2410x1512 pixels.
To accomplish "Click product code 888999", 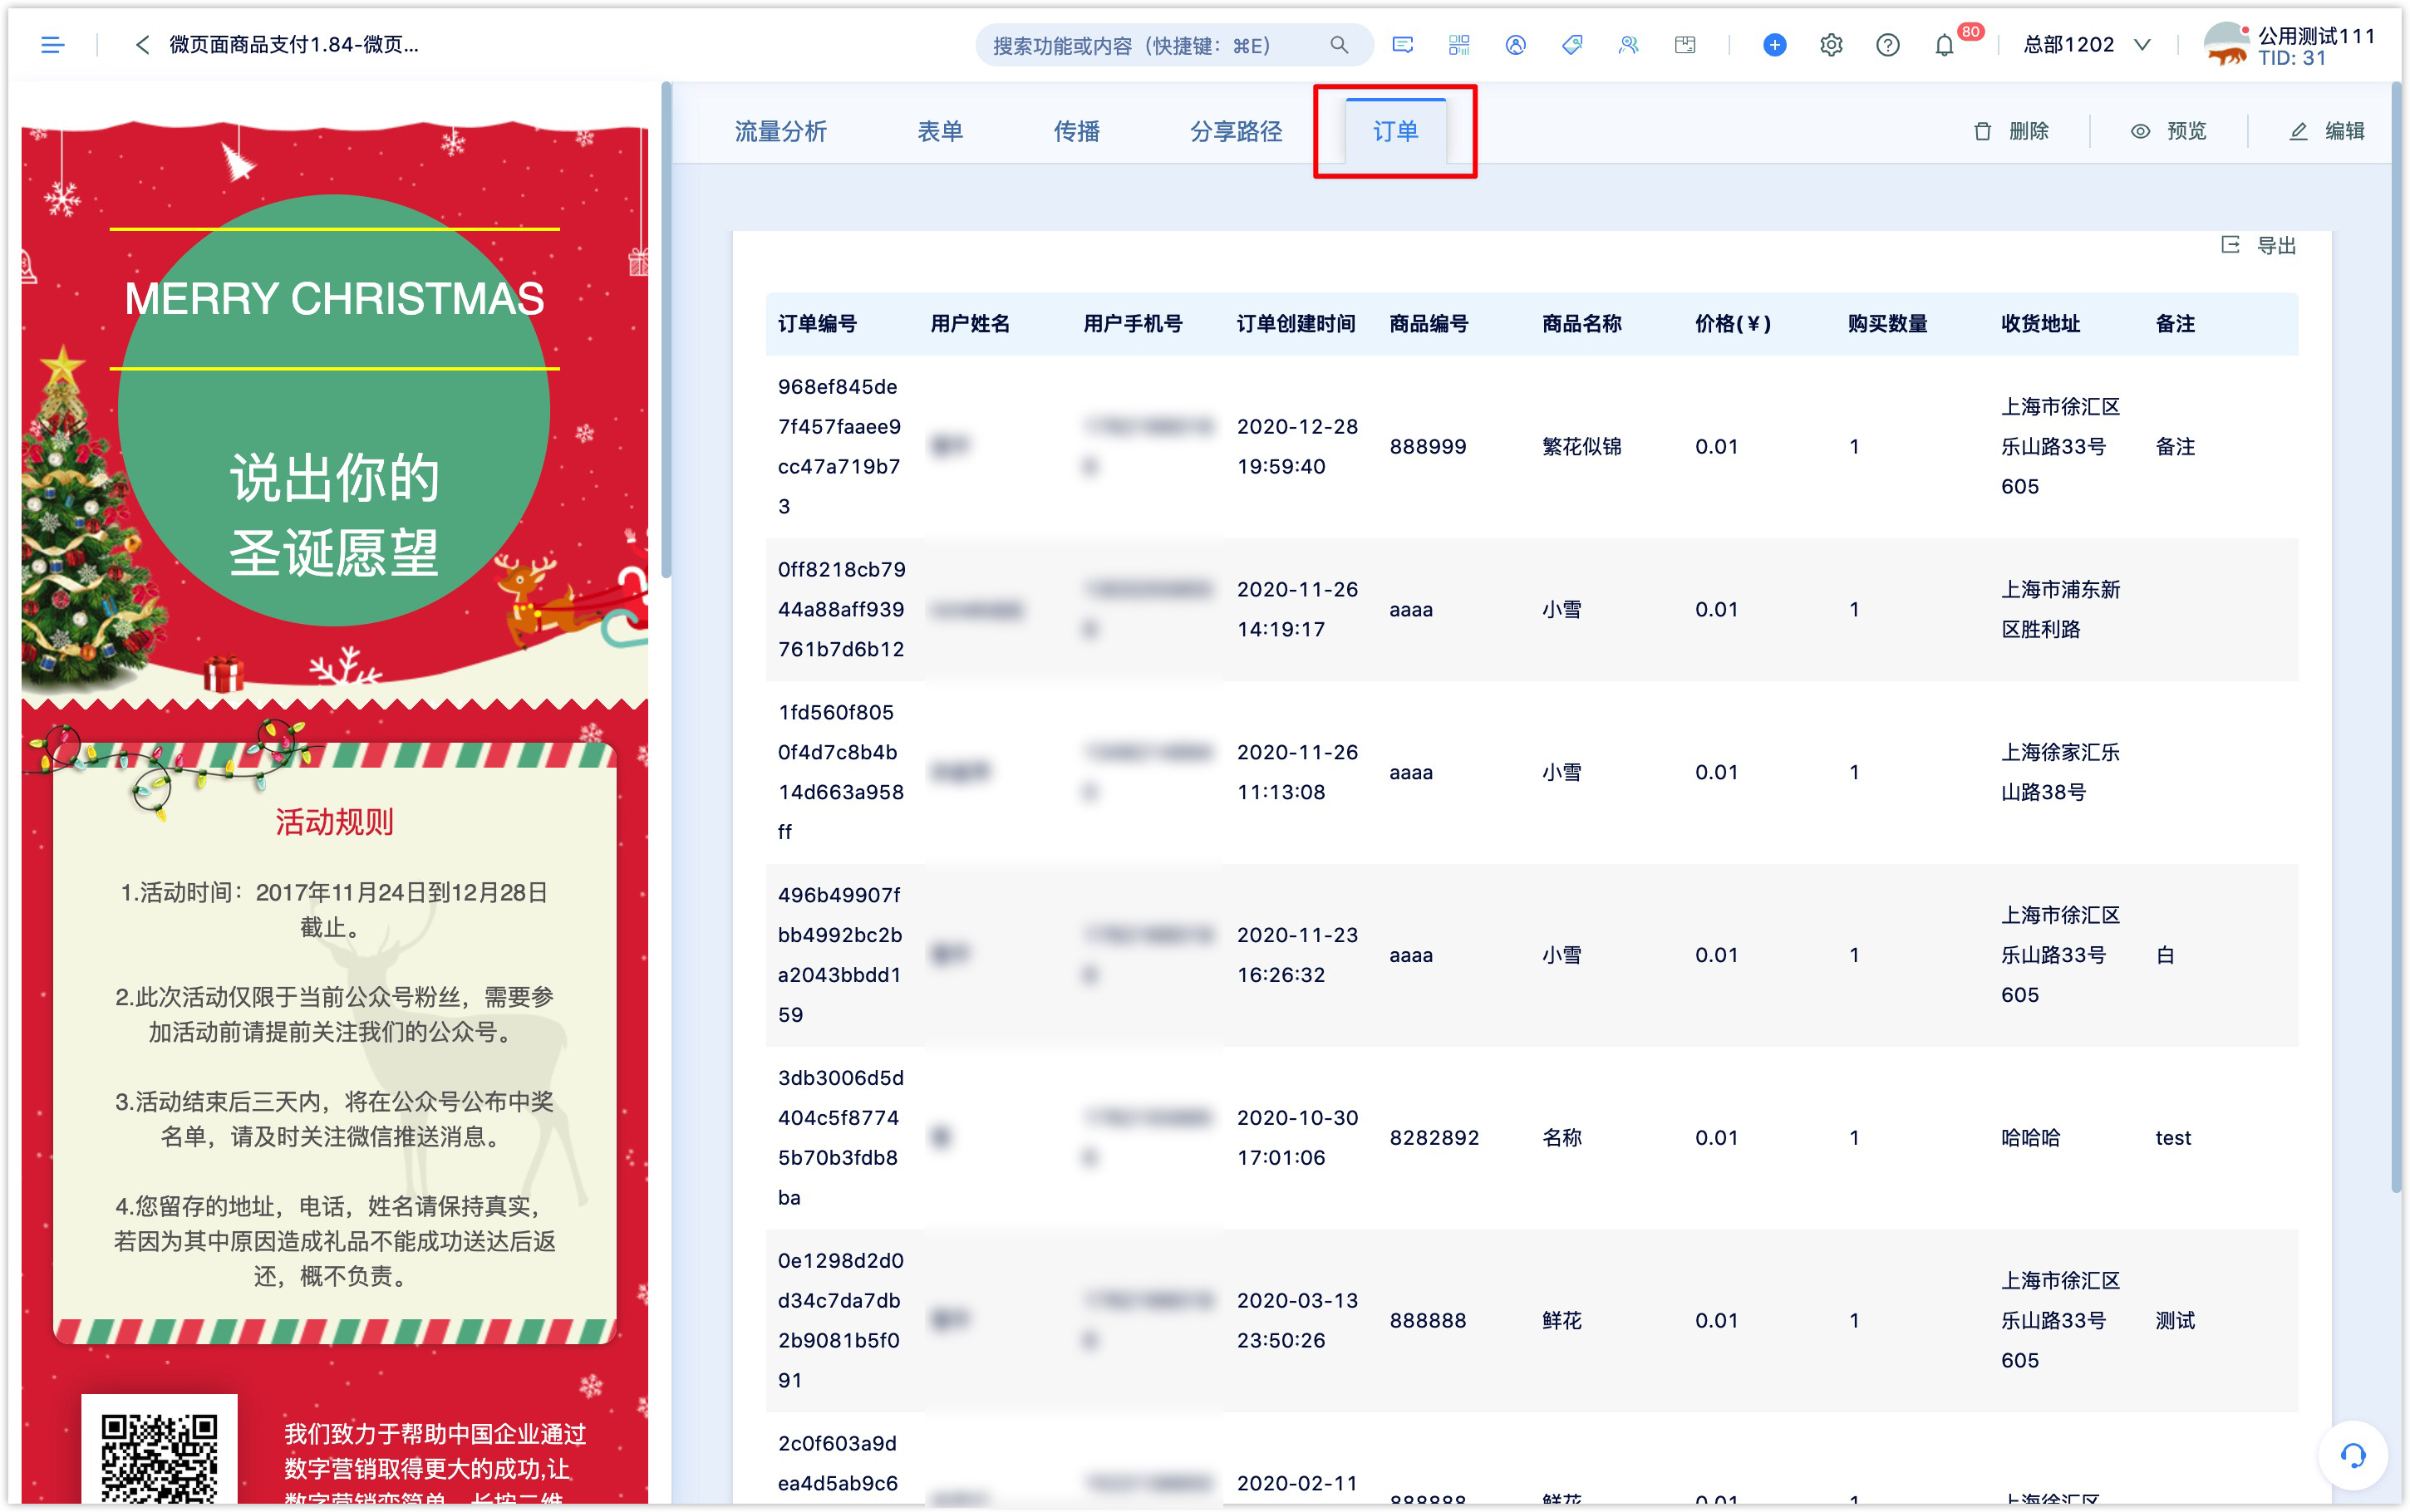I will (x=1428, y=447).
